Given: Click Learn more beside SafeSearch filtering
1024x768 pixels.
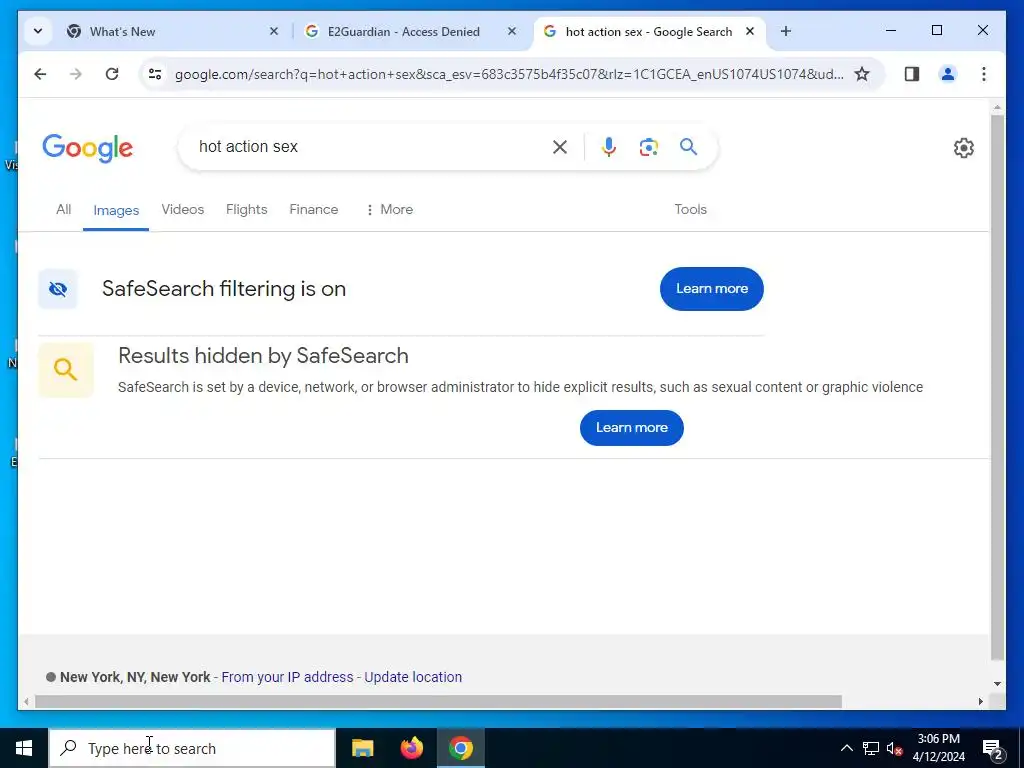Looking at the screenshot, I should (x=712, y=289).
